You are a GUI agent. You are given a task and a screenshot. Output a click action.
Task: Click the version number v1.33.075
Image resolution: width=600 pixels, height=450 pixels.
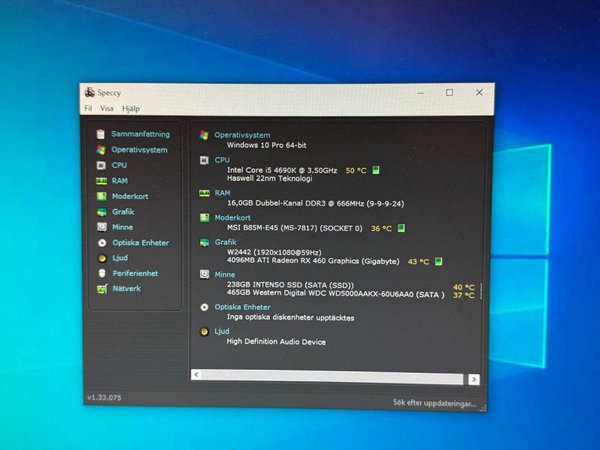pos(104,398)
